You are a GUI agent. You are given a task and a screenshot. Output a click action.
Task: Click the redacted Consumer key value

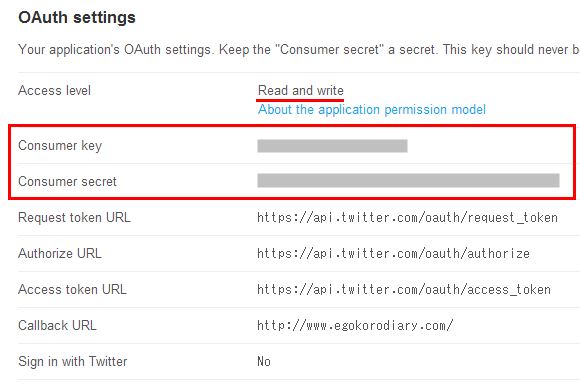332,146
